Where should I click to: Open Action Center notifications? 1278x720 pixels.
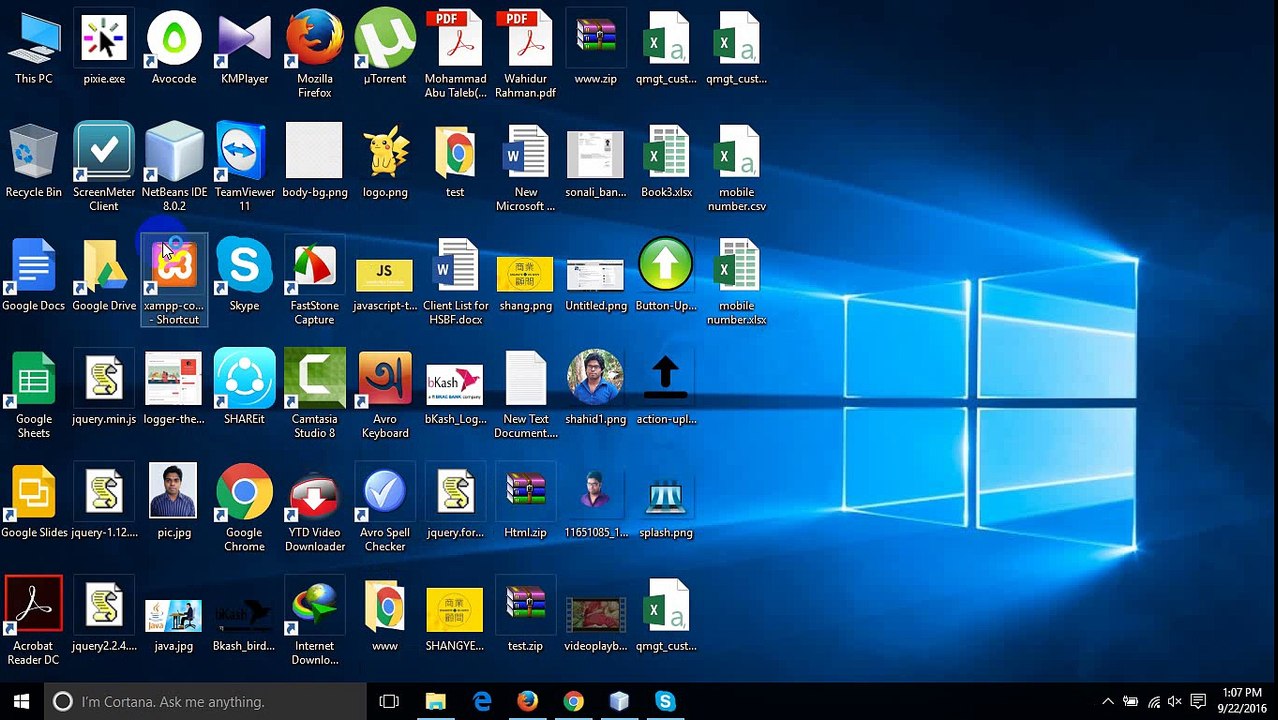click(1197, 702)
